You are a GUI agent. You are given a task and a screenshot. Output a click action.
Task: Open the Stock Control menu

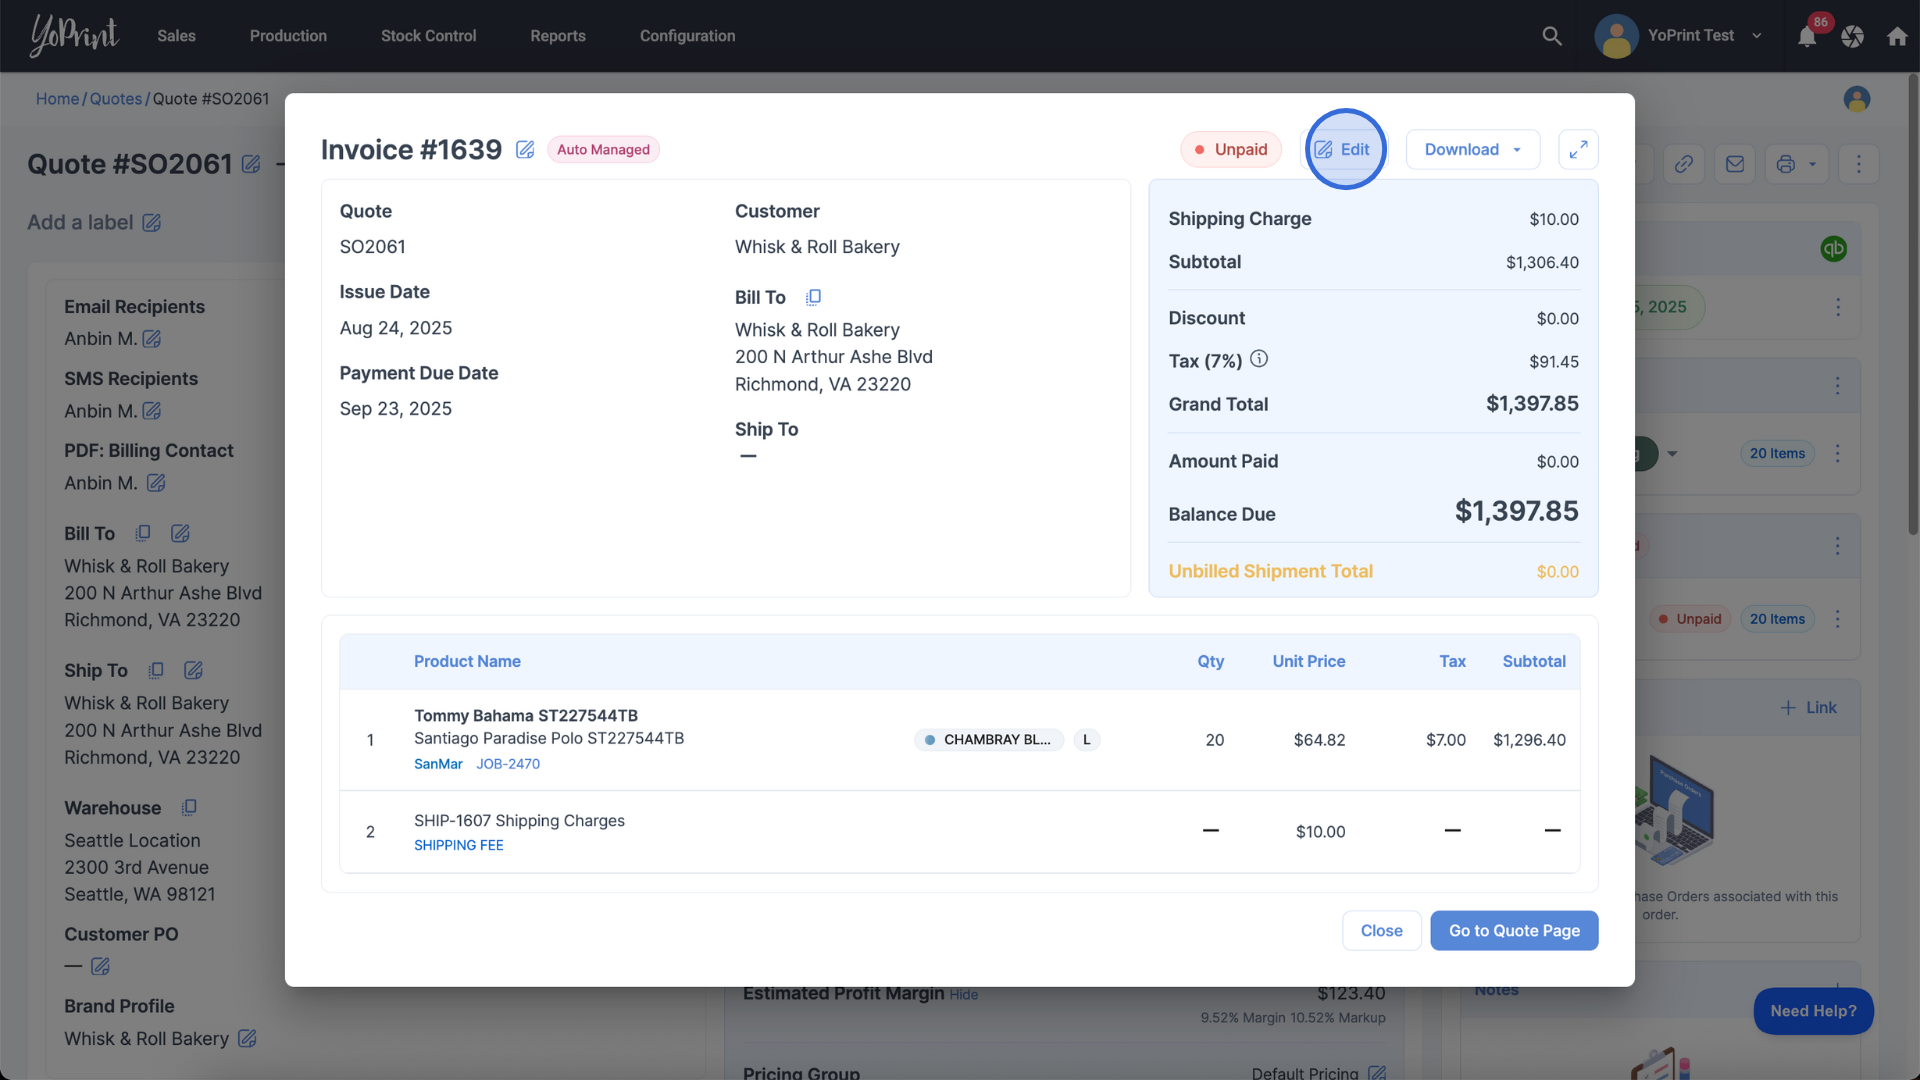pos(428,36)
